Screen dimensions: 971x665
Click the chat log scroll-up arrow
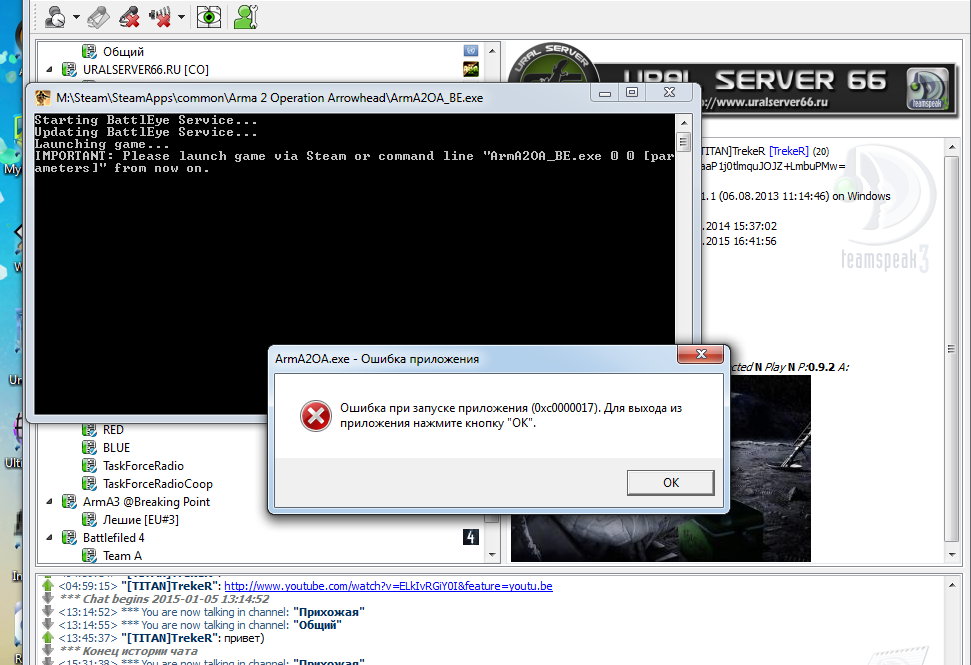(x=952, y=585)
